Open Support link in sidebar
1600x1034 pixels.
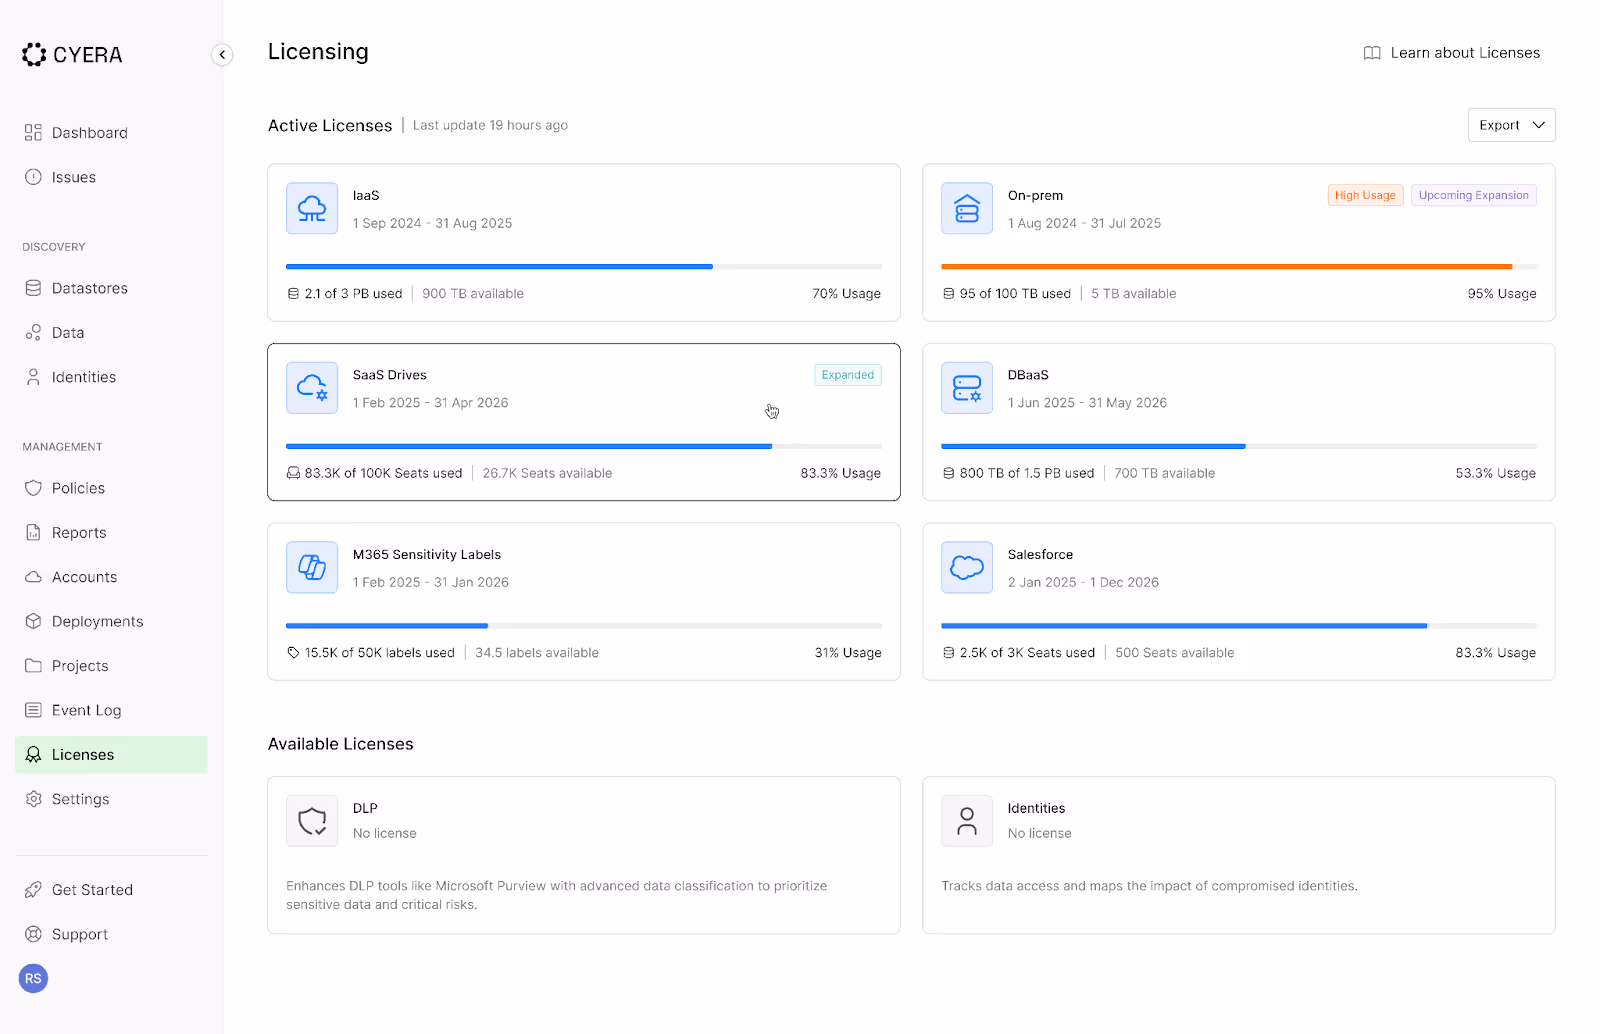point(111,934)
